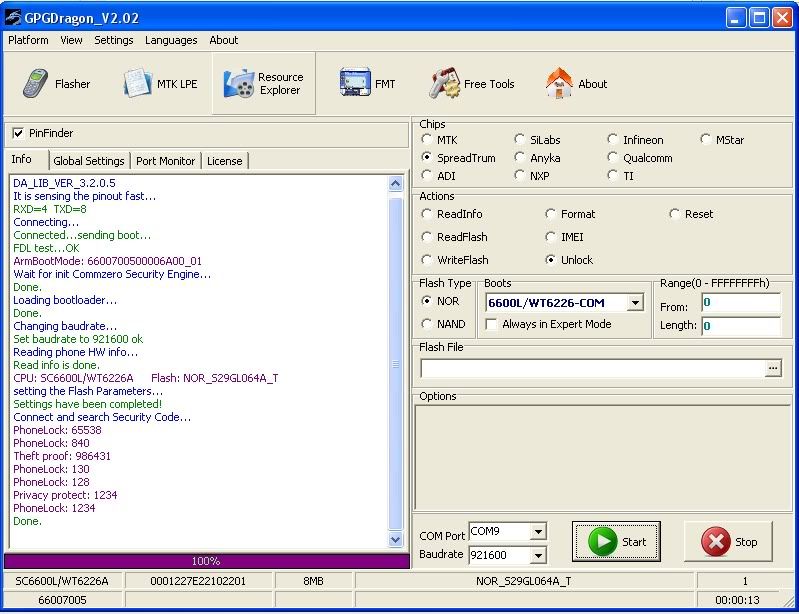
Task: Select the Anyka chip option
Action: (x=519, y=157)
